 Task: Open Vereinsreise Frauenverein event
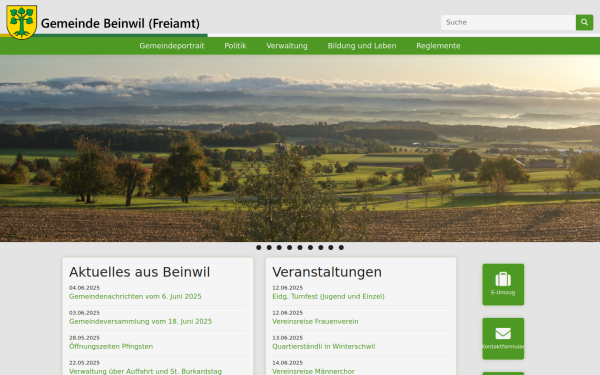(315, 321)
